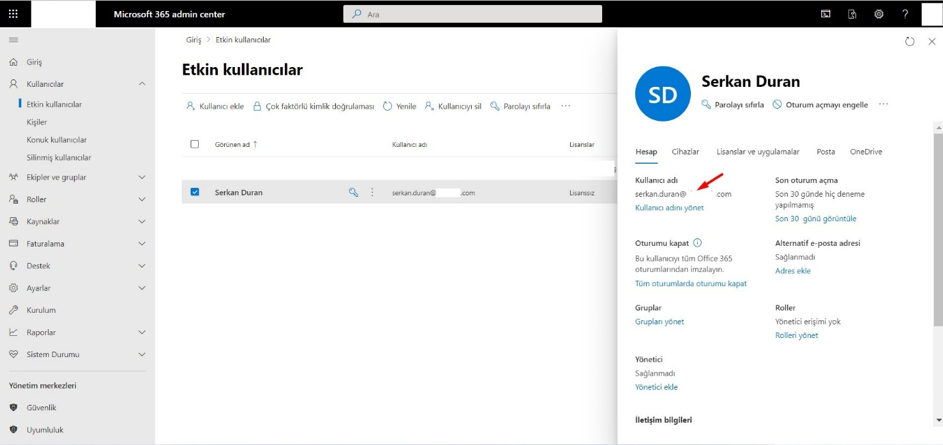Click the Kullanıcı adını yönet link

pyautogui.click(x=669, y=207)
